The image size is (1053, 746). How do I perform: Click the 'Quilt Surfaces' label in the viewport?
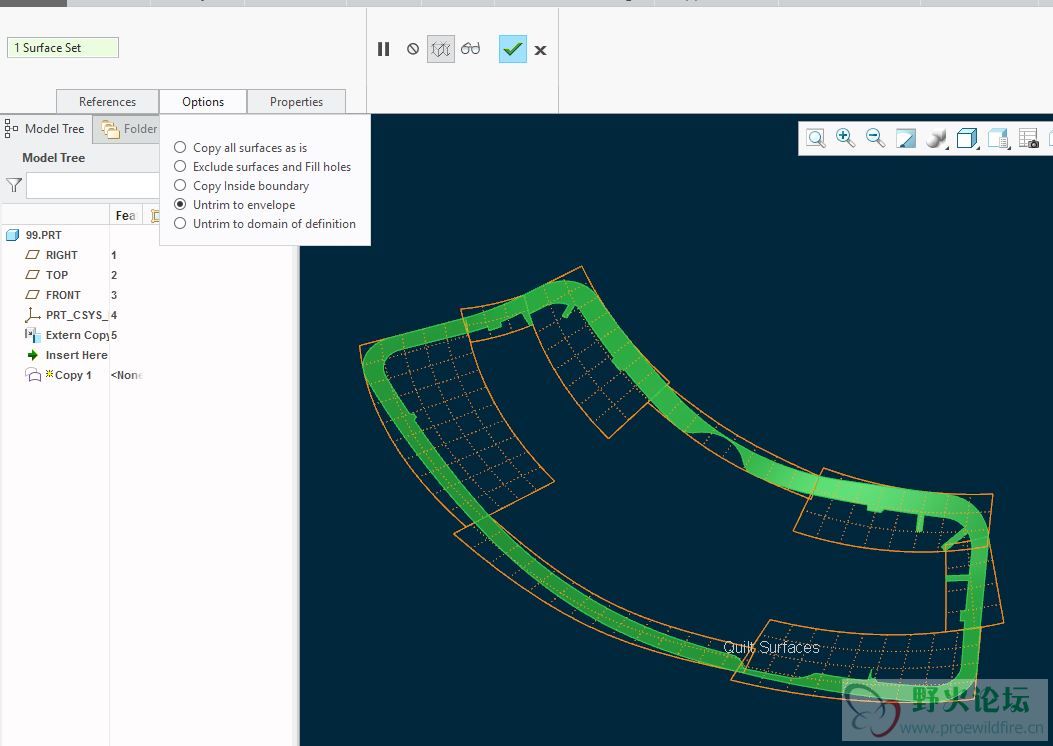[771, 647]
